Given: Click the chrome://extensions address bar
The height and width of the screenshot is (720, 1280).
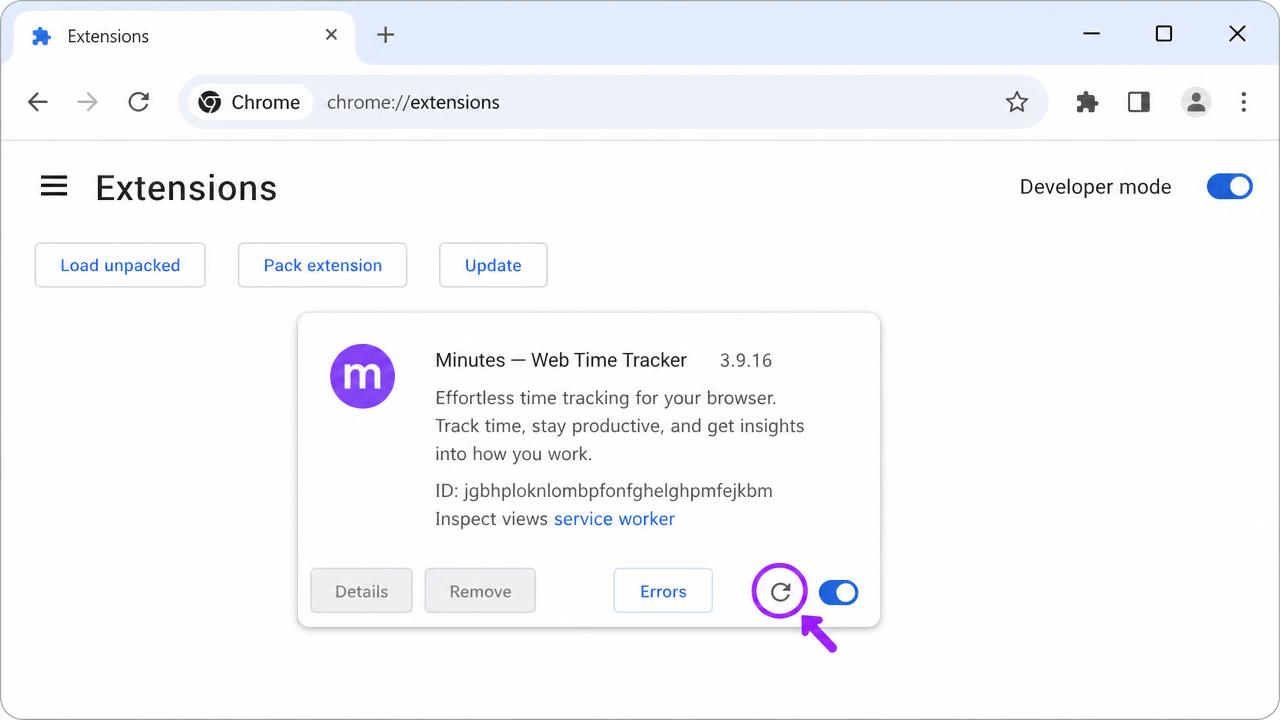Looking at the screenshot, I should 614,102.
